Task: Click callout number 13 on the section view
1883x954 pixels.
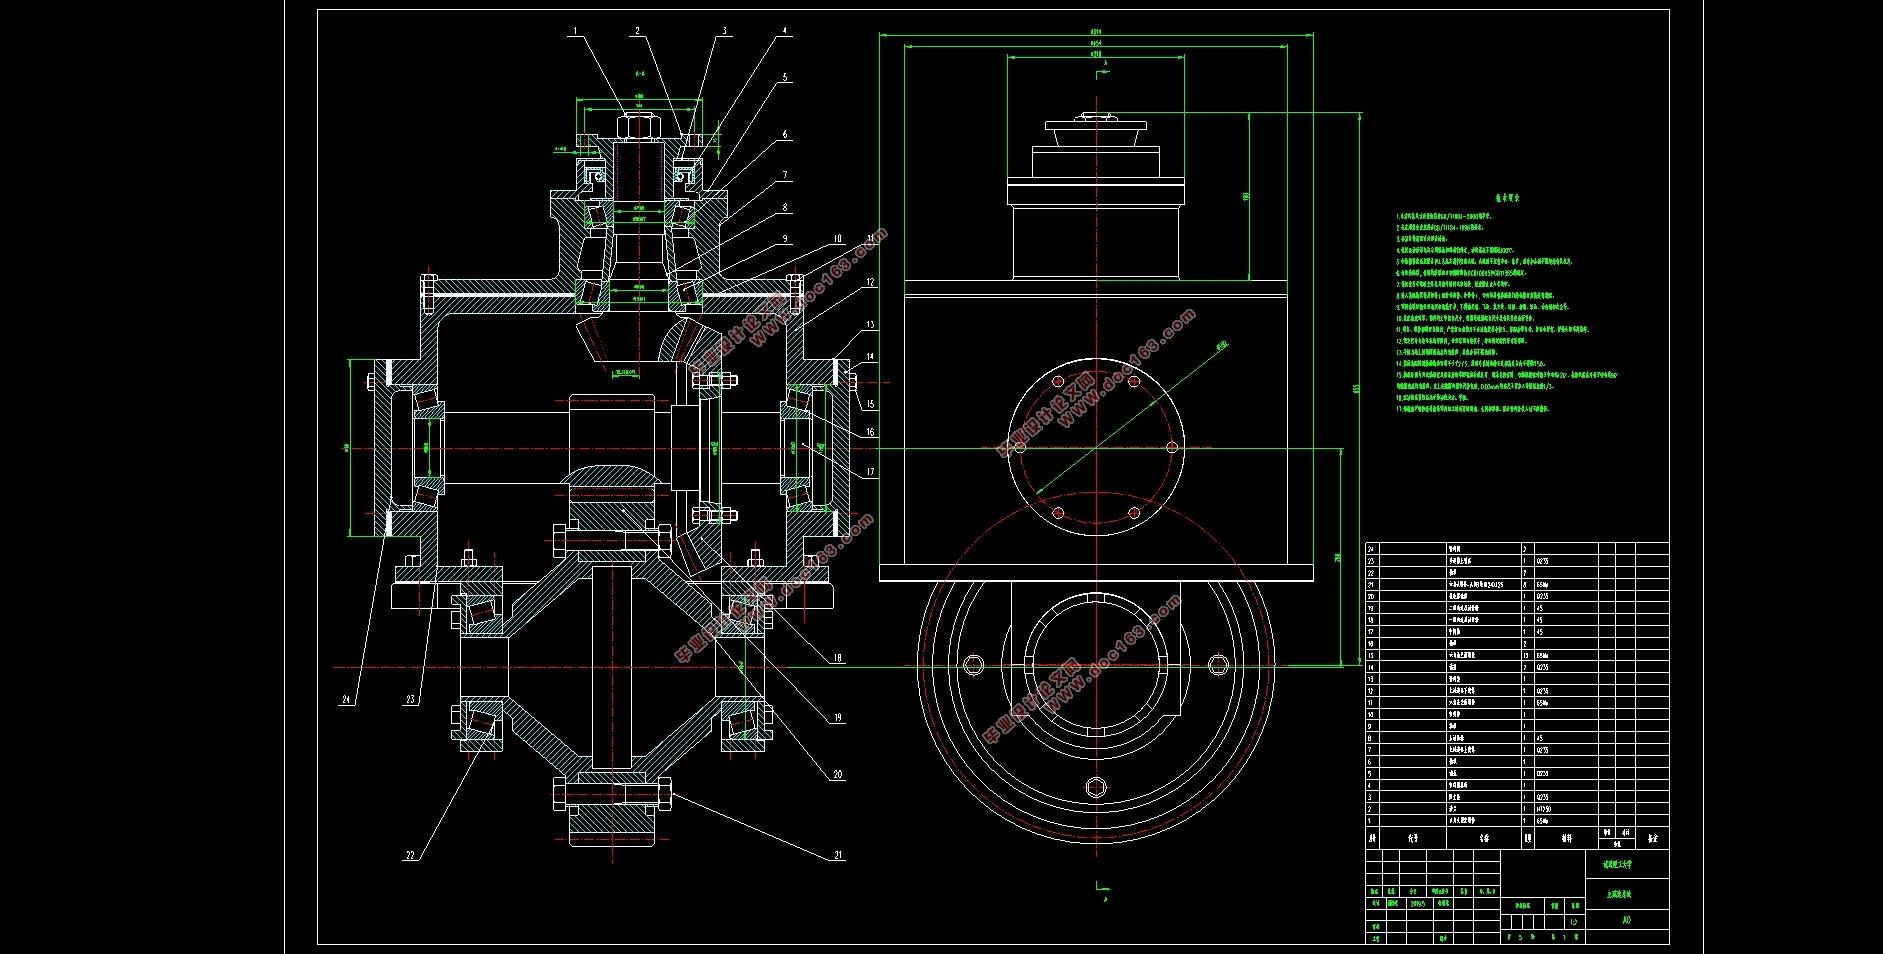Action: pos(870,325)
